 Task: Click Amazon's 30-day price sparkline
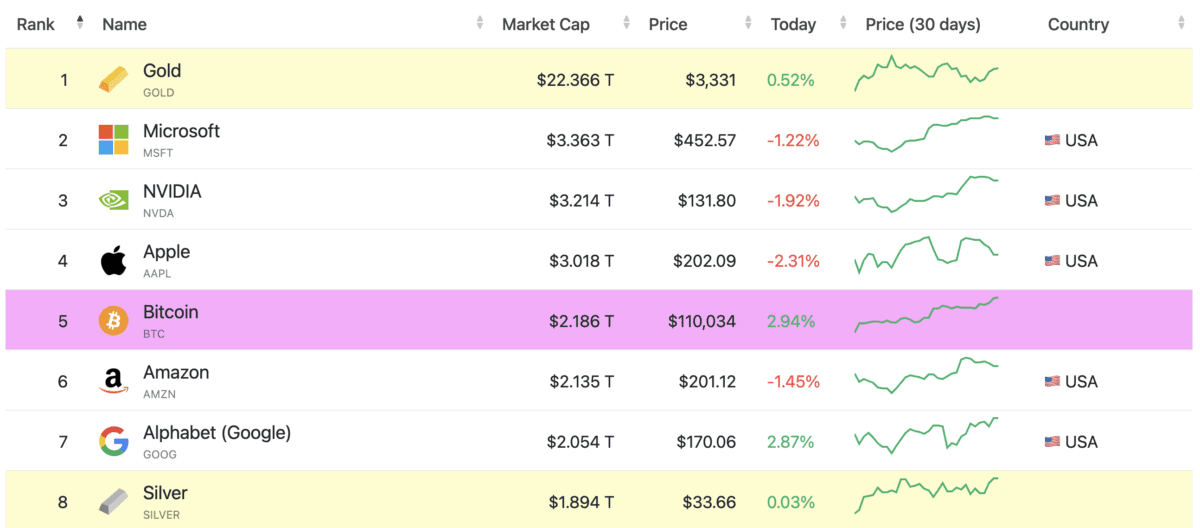tap(926, 375)
